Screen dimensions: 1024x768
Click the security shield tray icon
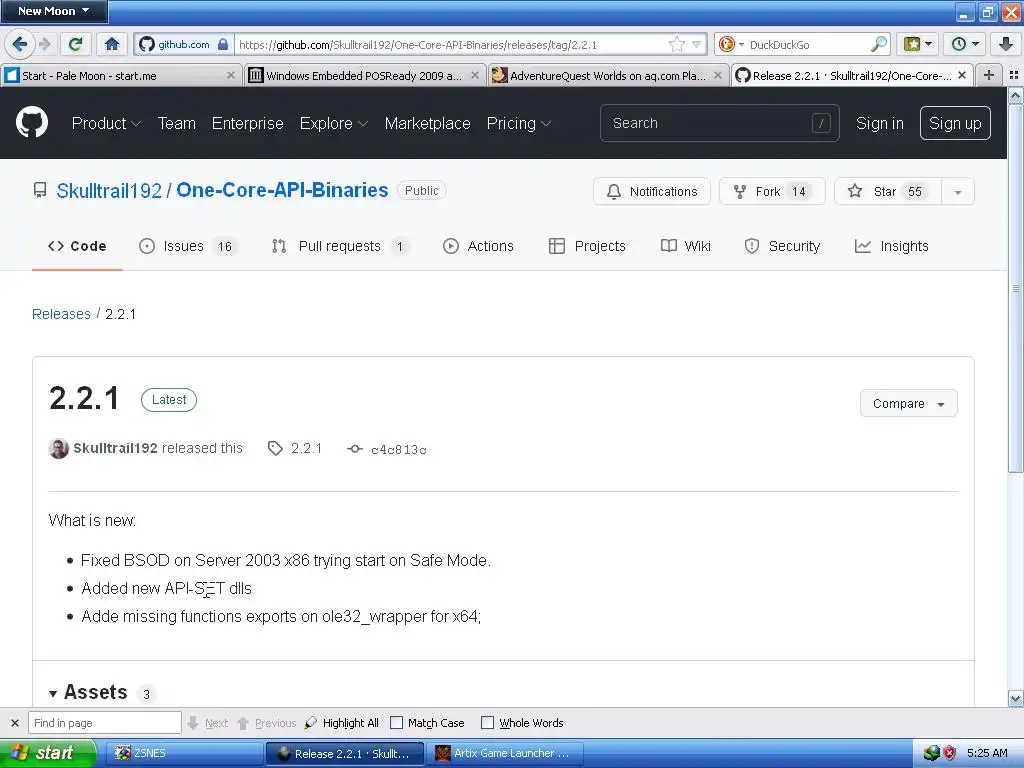[950, 753]
